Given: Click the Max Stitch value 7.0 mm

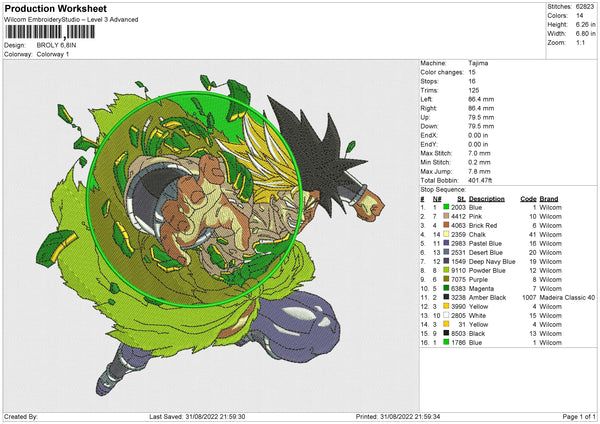Looking at the screenshot, I should pos(479,153).
